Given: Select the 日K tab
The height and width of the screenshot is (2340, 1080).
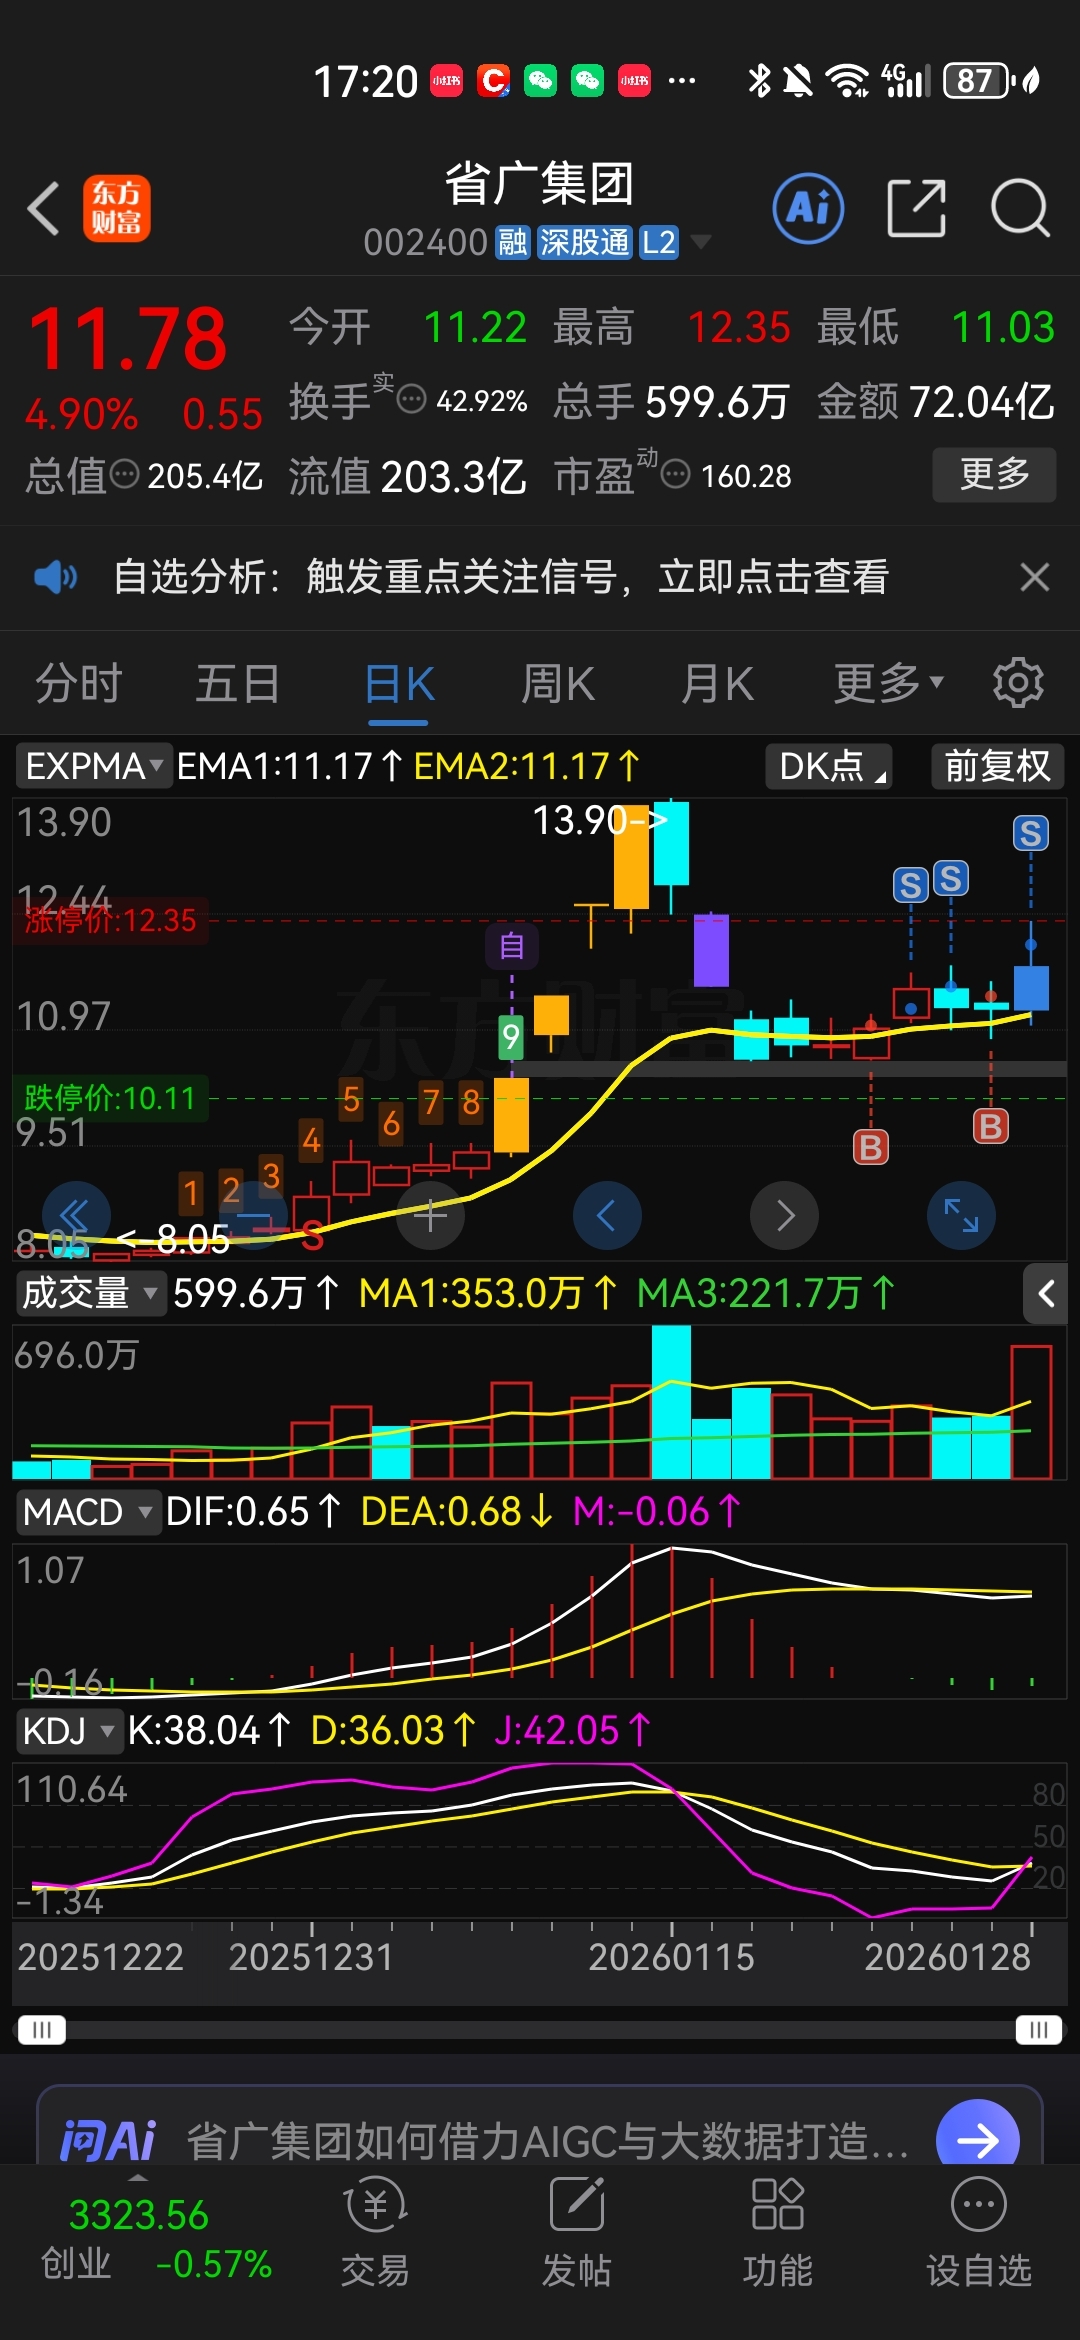Looking at the screenshot, I should point(398,683).
